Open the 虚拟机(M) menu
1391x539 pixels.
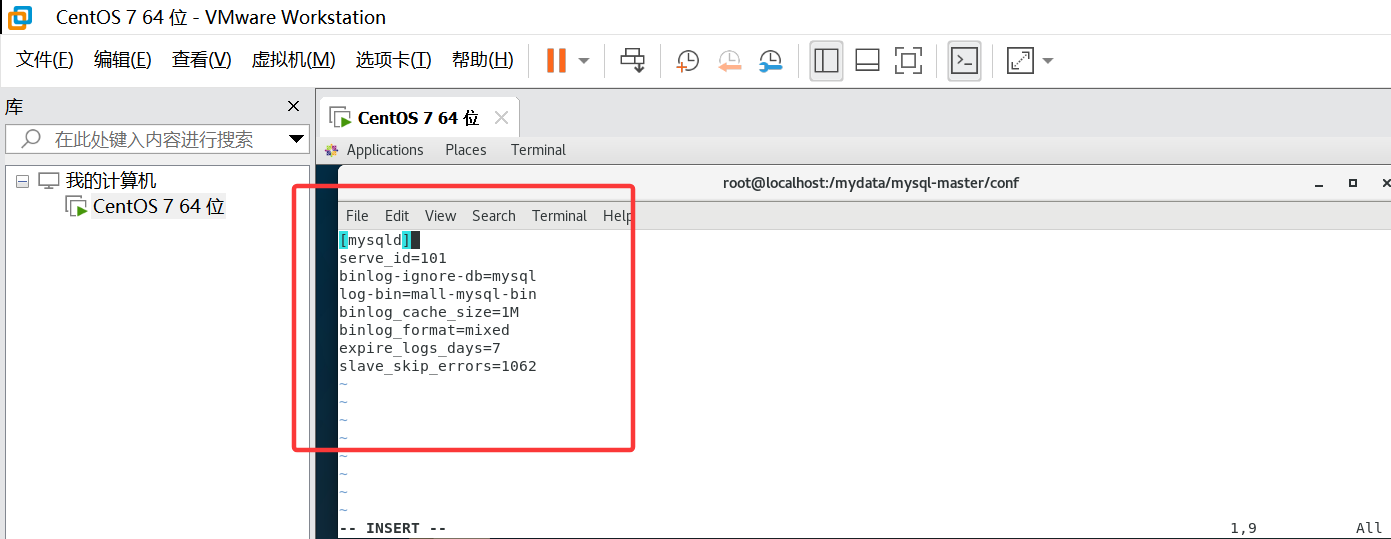(293, 60)
